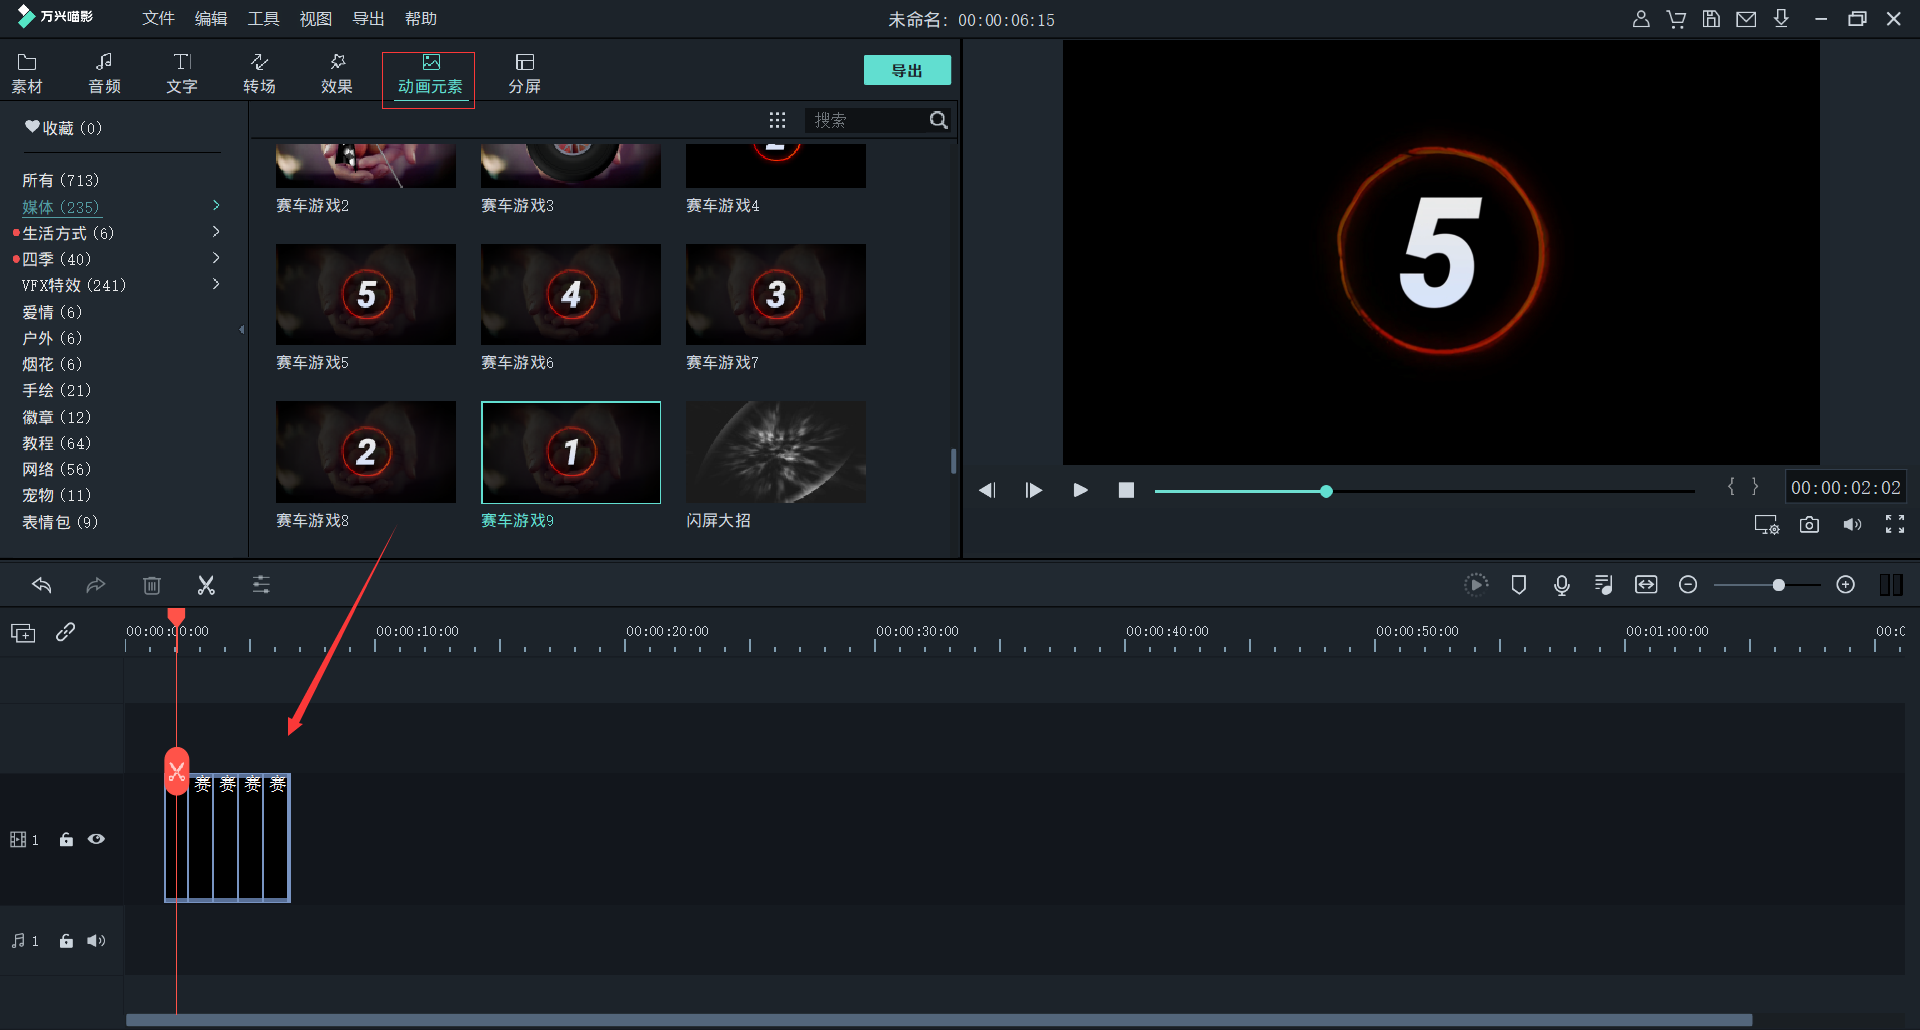Take a snapshot with the camera icon
This screenshot has width=1920, height=1030.
[1809, 525]
